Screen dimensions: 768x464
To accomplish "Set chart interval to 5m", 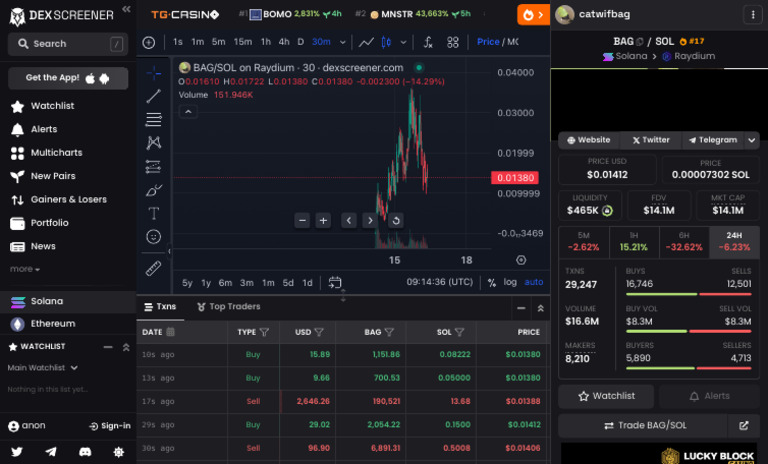I will [x=218, y=42].
